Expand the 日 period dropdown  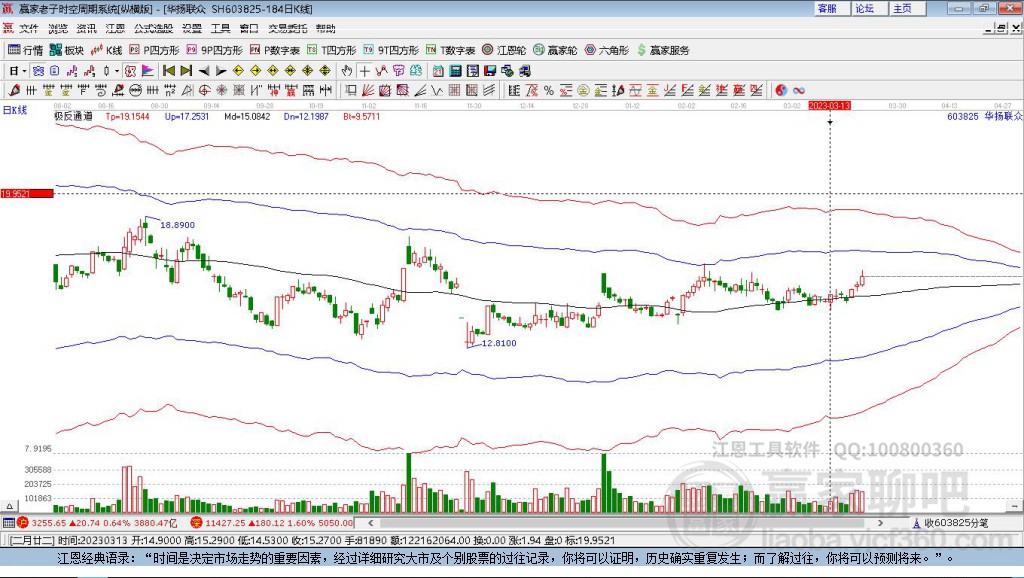[x=24, y=71]
